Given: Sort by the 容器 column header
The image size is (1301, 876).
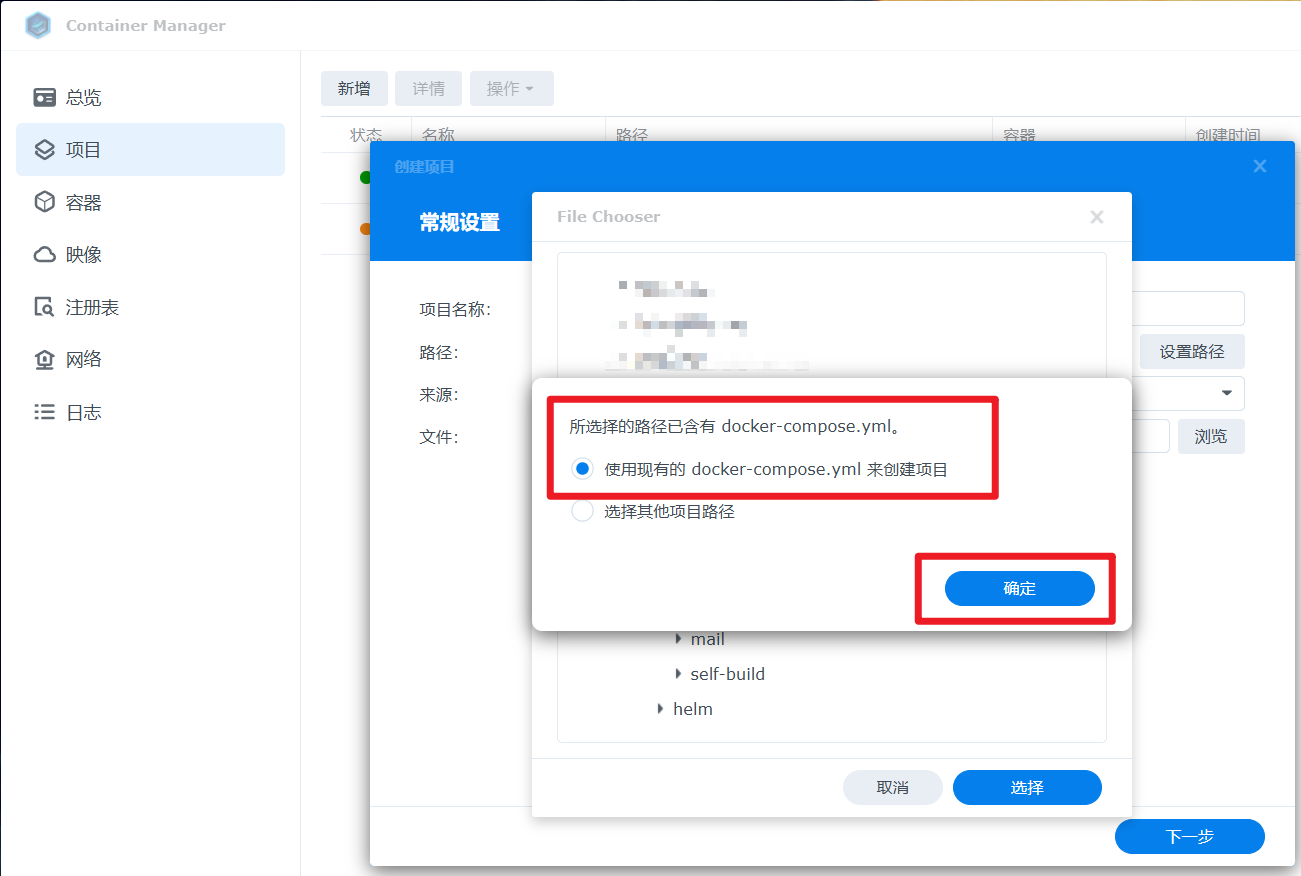Looking at the screenshot, I should (1089, 135).
